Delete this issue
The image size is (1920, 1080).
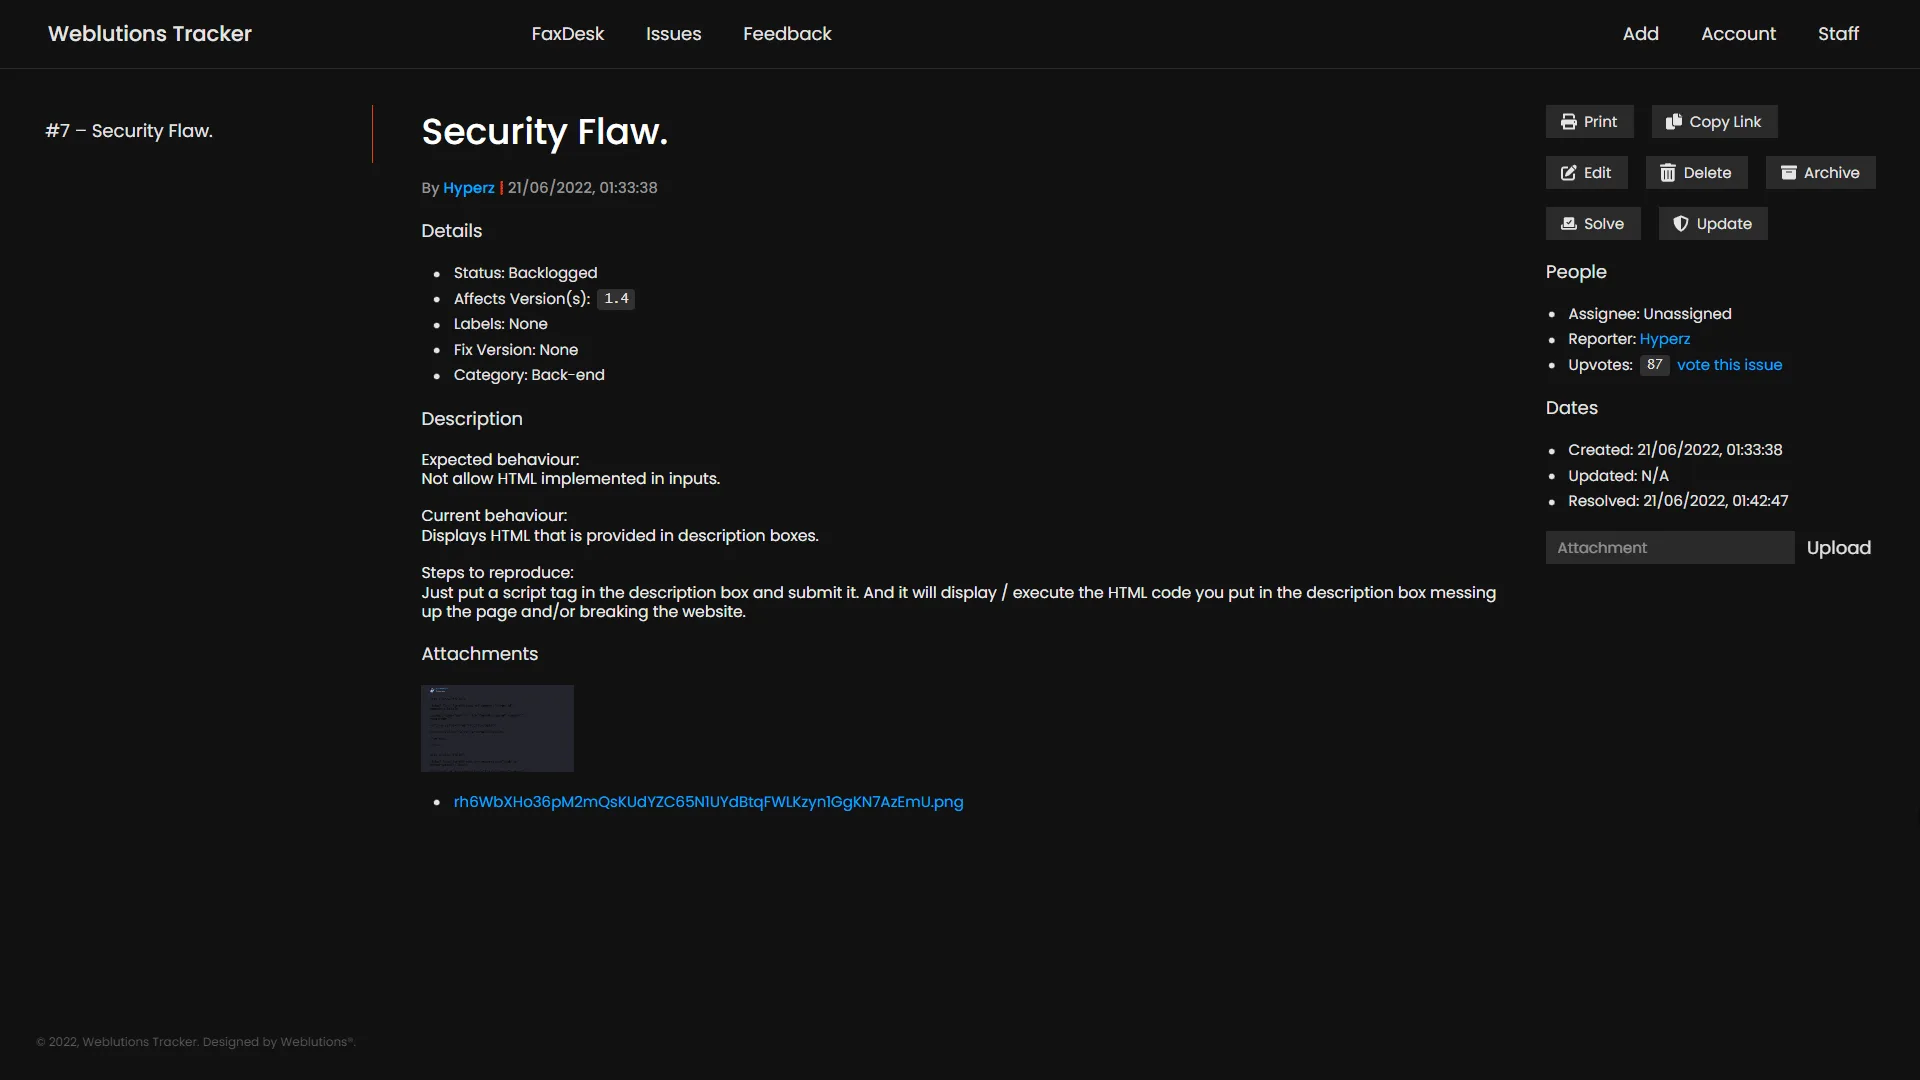pos(1696,172)
